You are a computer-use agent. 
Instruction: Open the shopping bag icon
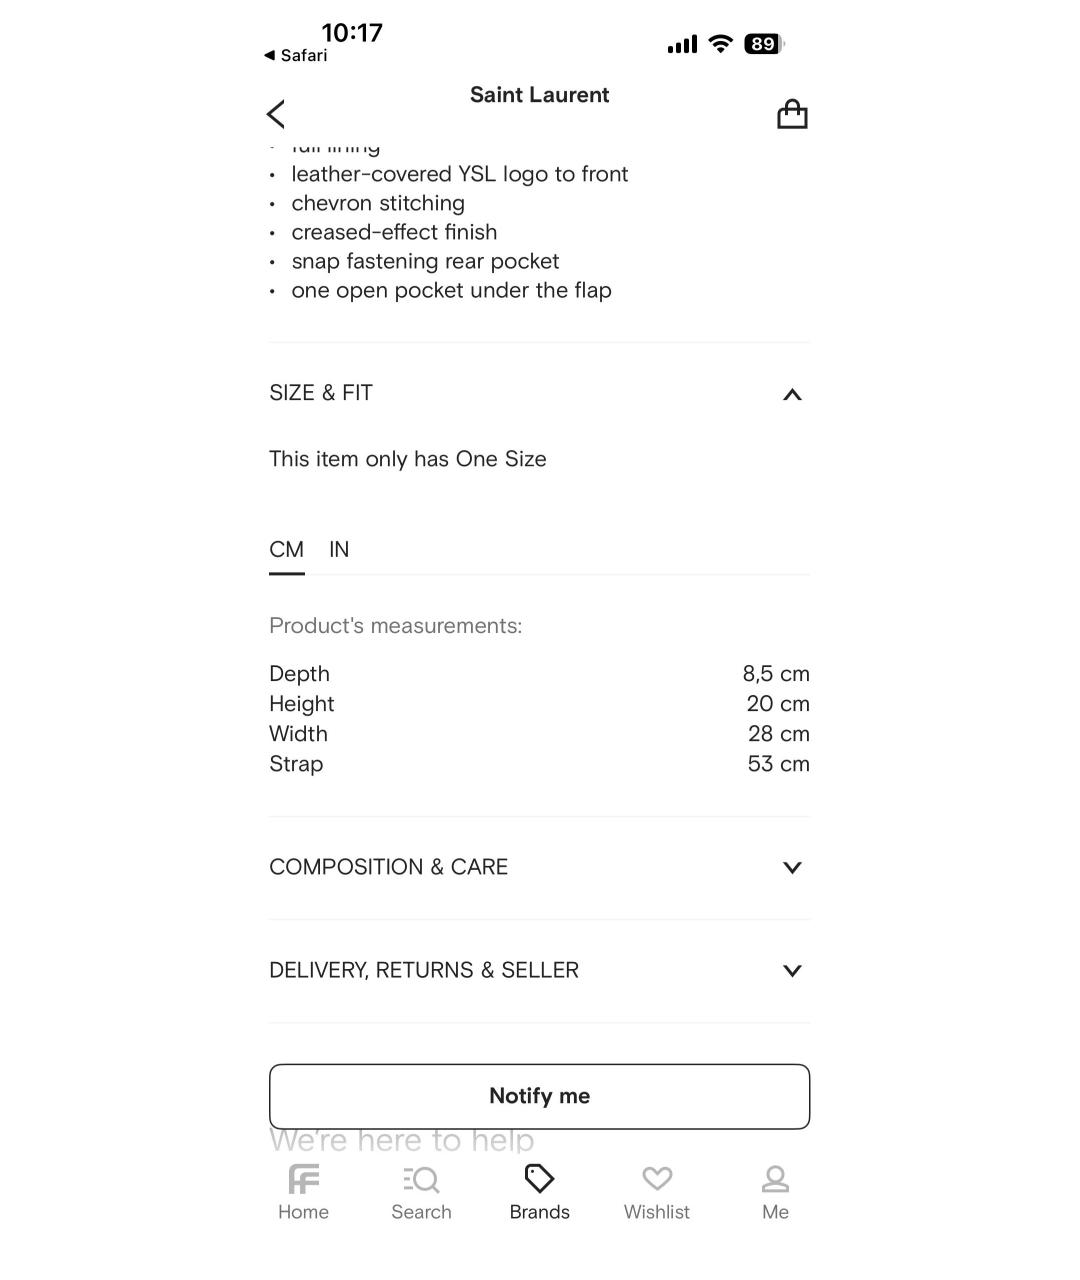coord(792,114)
